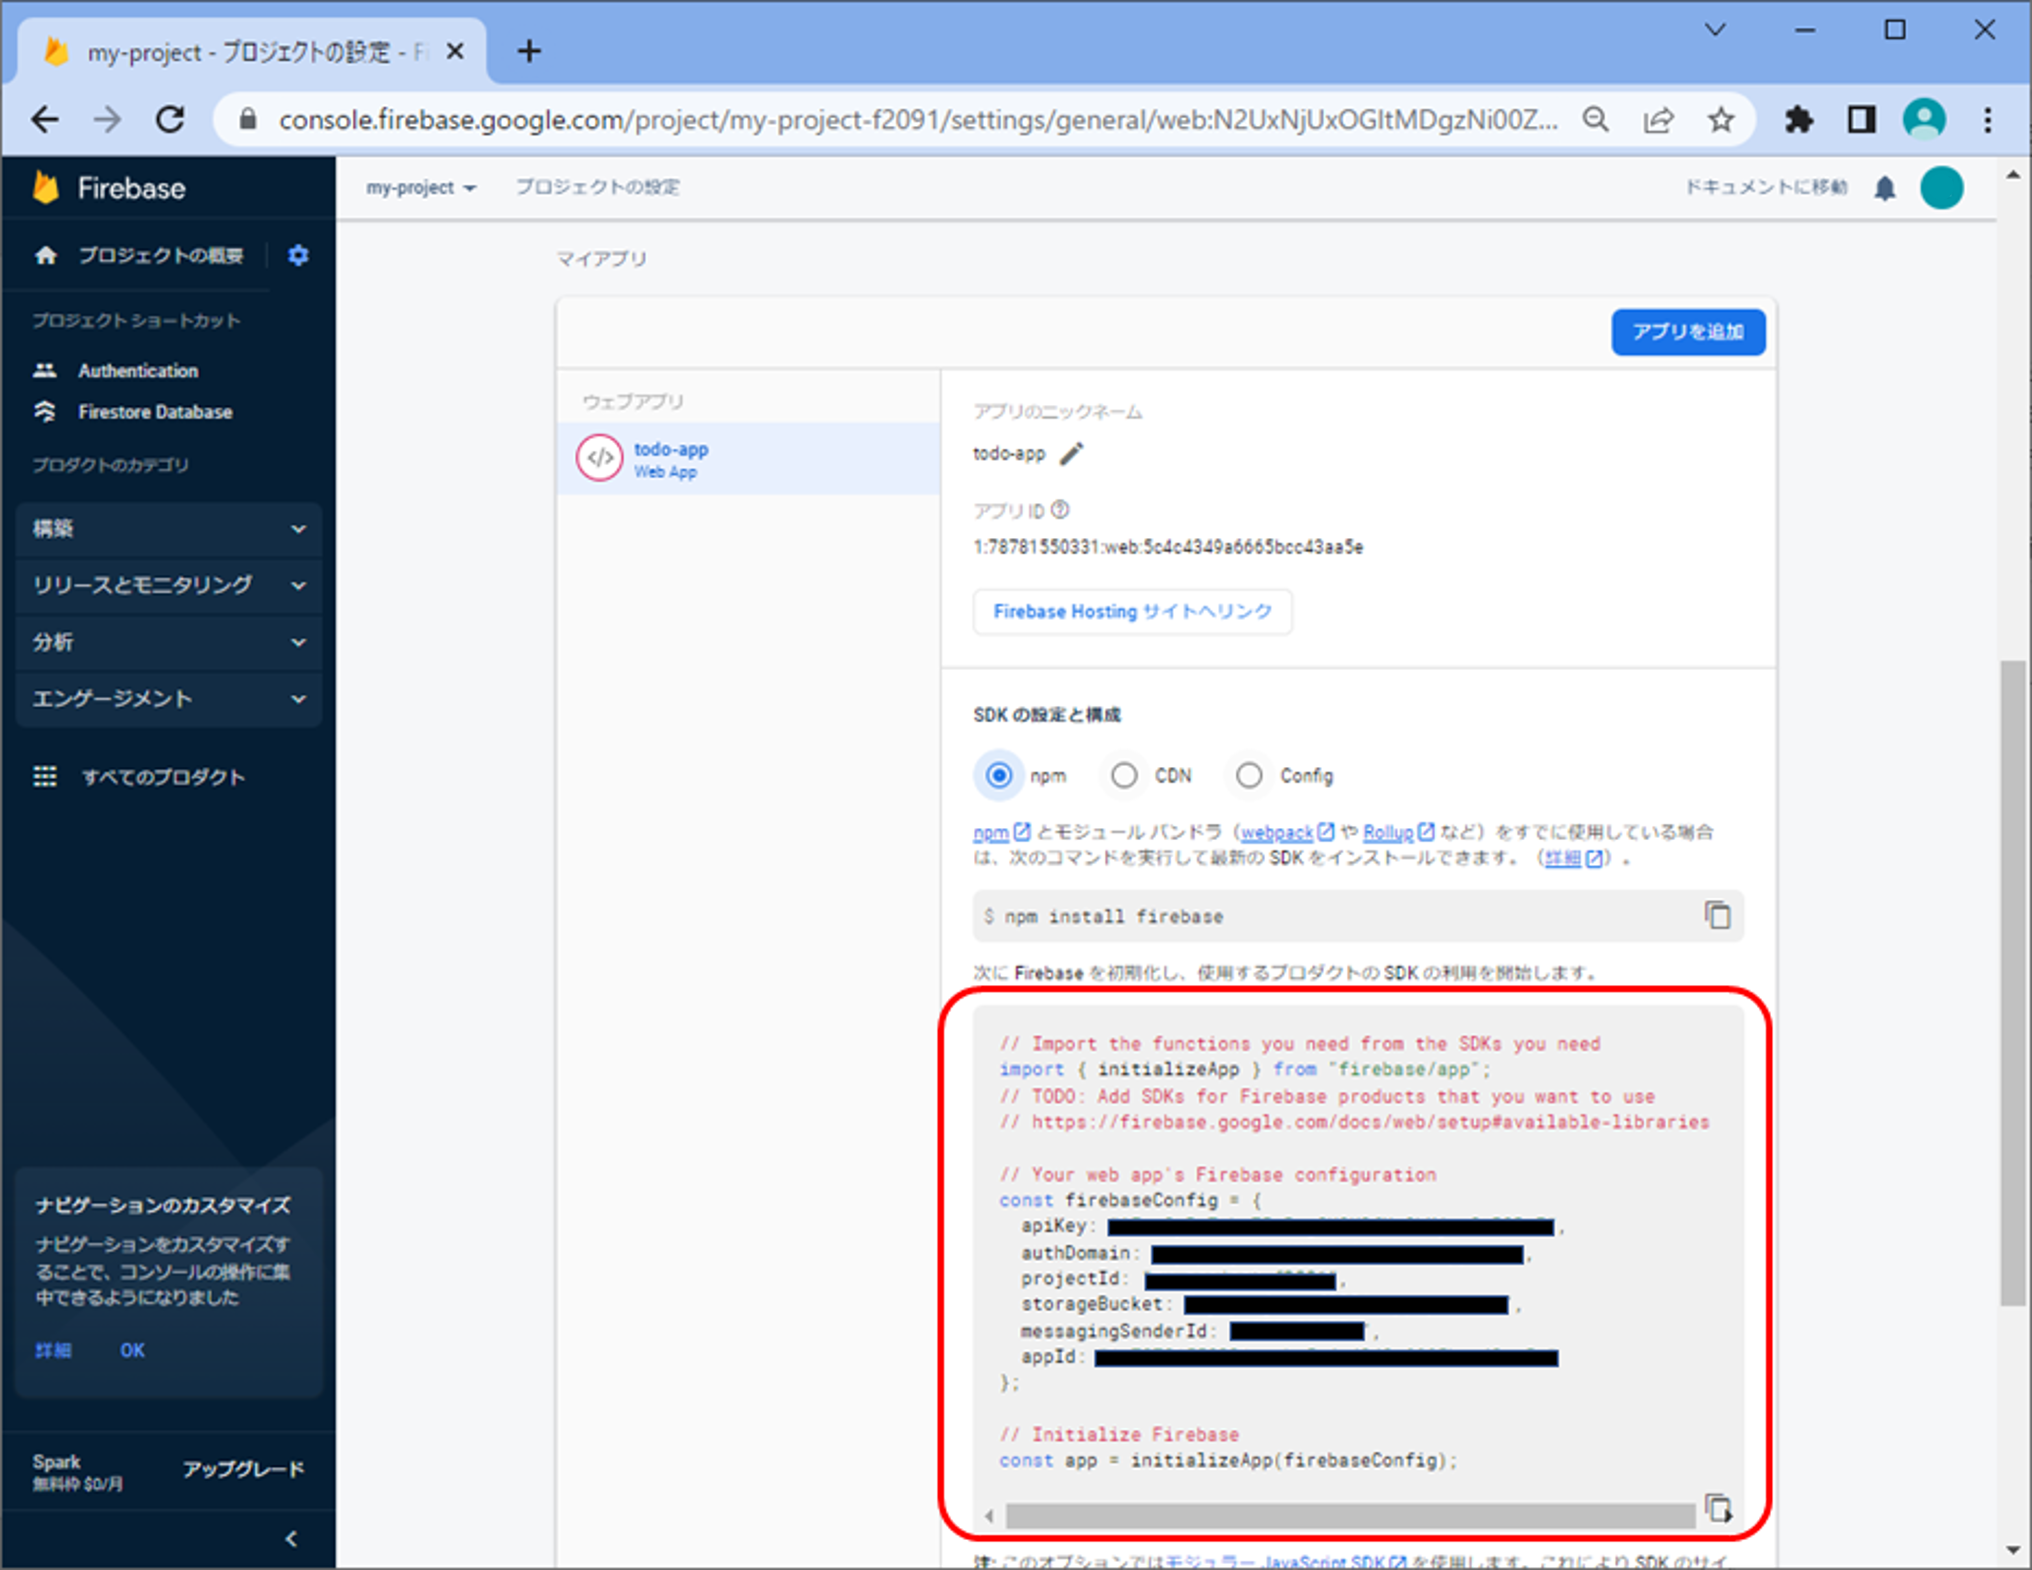Bookmark the page with the star icon
Viewport: 2032px width, 1570px height.
coord(1720,120)
